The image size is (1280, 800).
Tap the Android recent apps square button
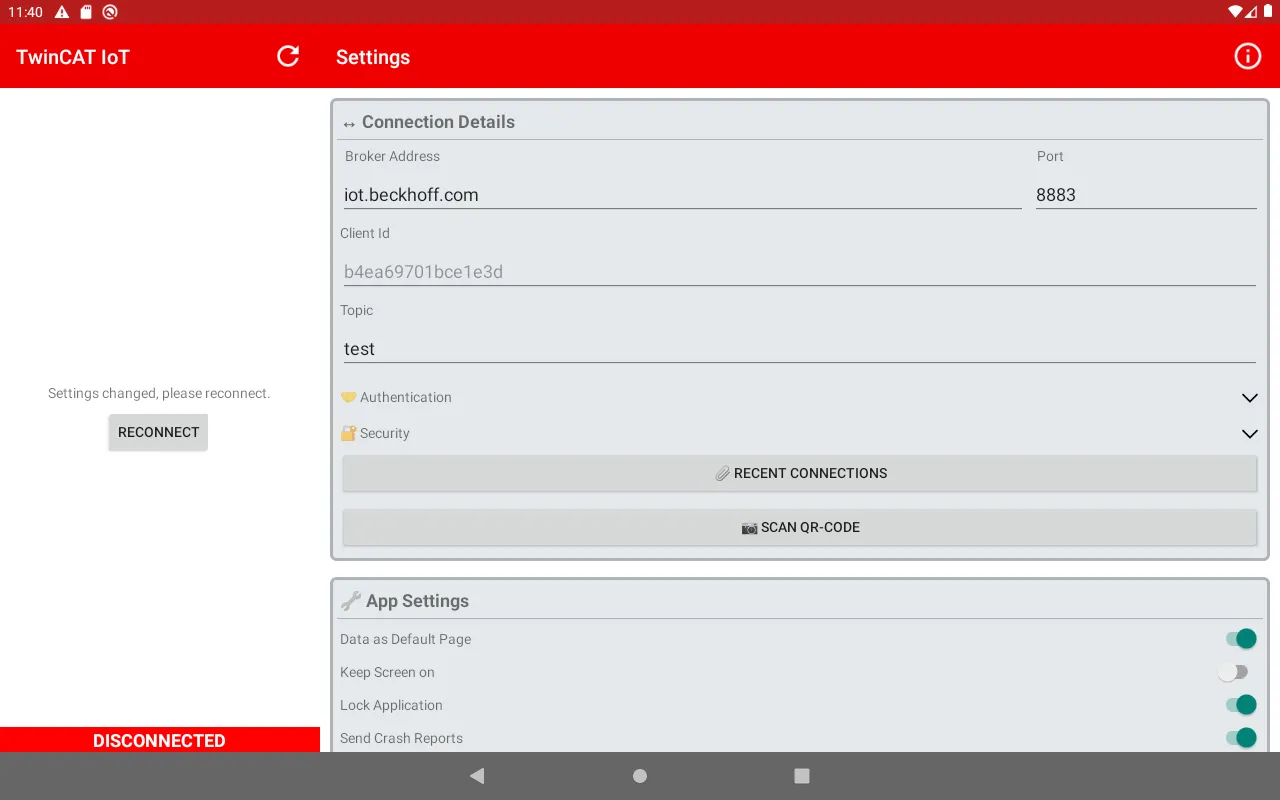(x=801, y=776)
